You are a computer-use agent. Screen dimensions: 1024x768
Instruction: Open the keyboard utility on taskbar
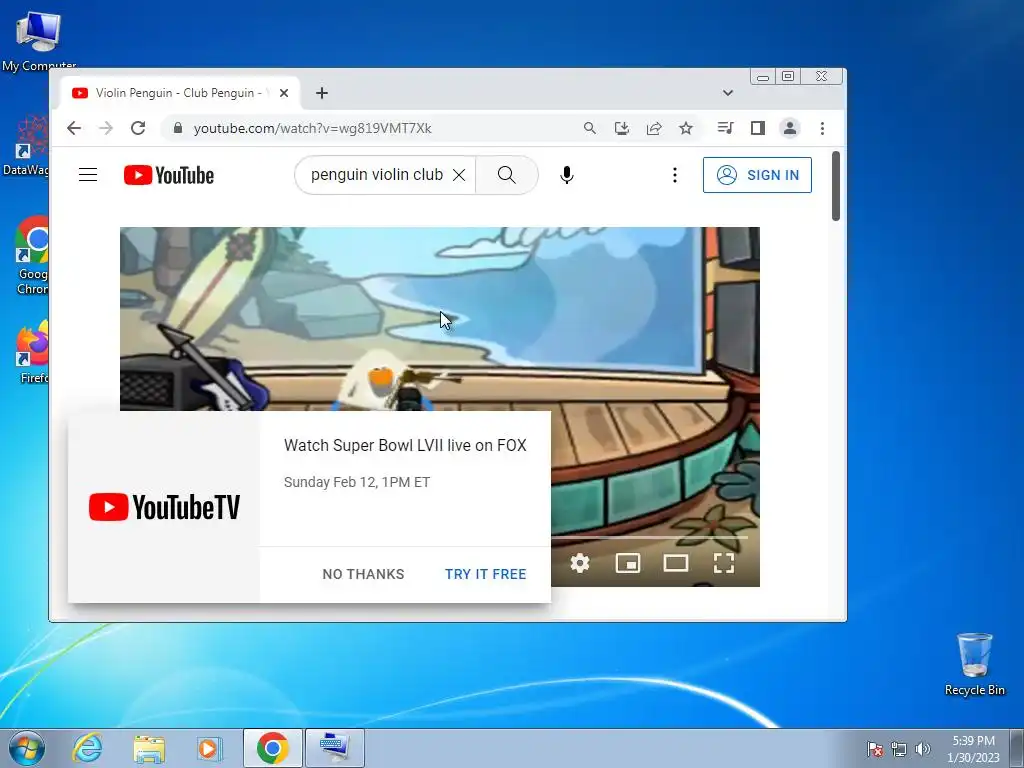coord(335,748)
